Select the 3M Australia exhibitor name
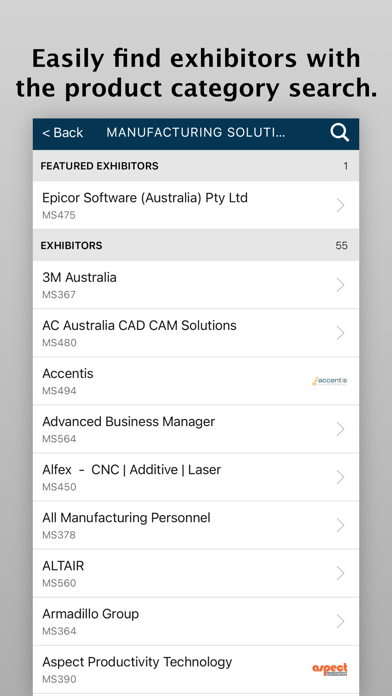This screenshot has width=392, height=696. (x=79, y=277)
